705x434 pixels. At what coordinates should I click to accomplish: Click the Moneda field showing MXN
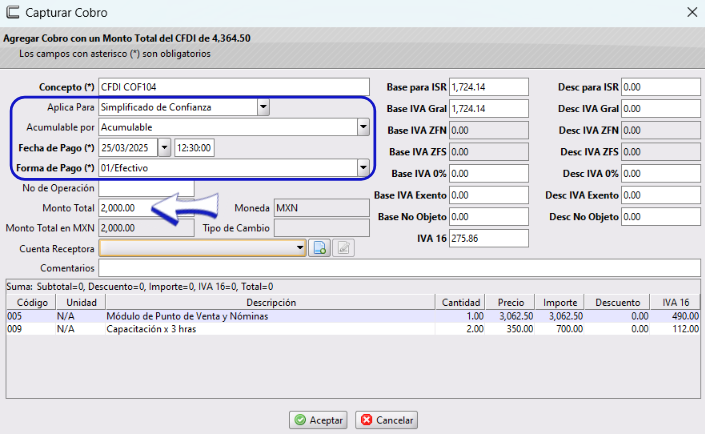(x=322, y=208)
